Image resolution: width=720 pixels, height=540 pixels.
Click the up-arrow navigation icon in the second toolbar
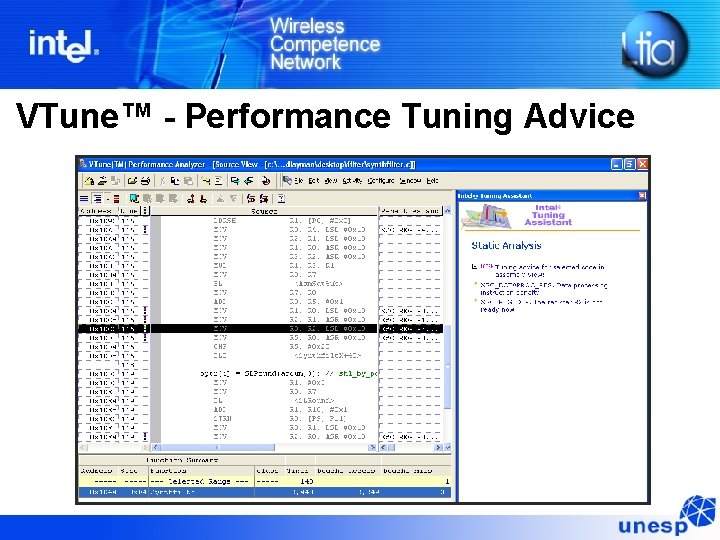220,198
